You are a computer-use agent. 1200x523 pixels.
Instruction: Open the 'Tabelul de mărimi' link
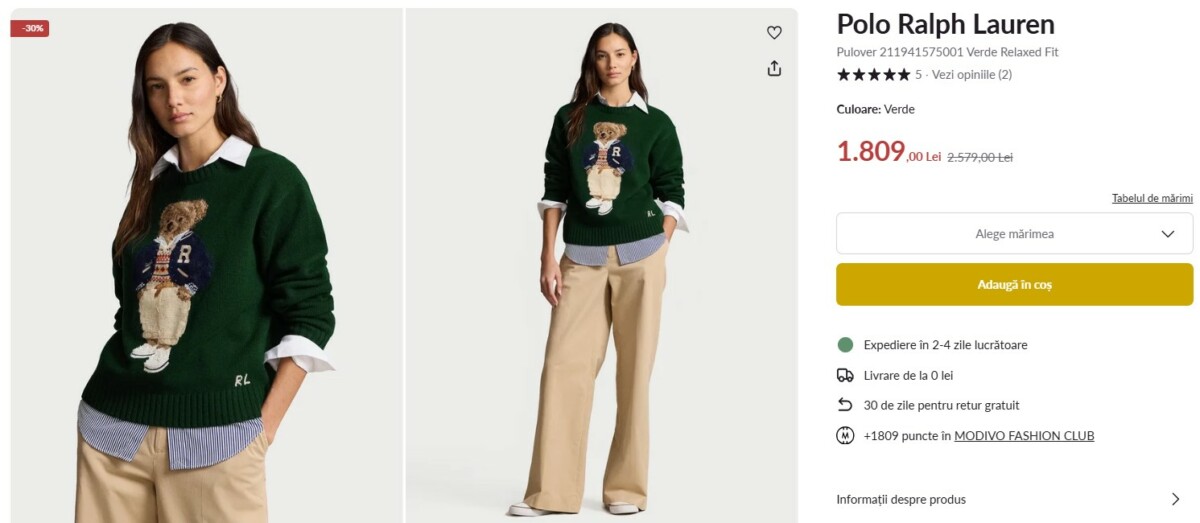point(1152,198)
